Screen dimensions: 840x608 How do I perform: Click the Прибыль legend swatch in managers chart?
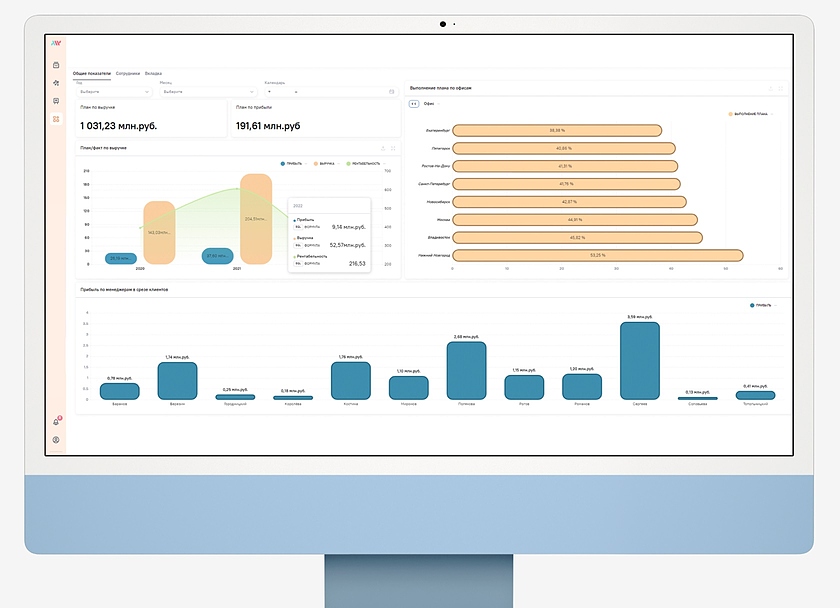point(752,304)
